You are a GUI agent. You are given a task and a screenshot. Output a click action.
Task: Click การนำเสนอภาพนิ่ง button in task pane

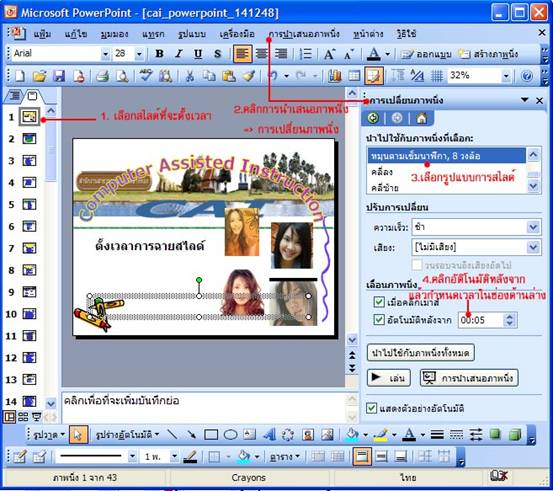(469, 378)
